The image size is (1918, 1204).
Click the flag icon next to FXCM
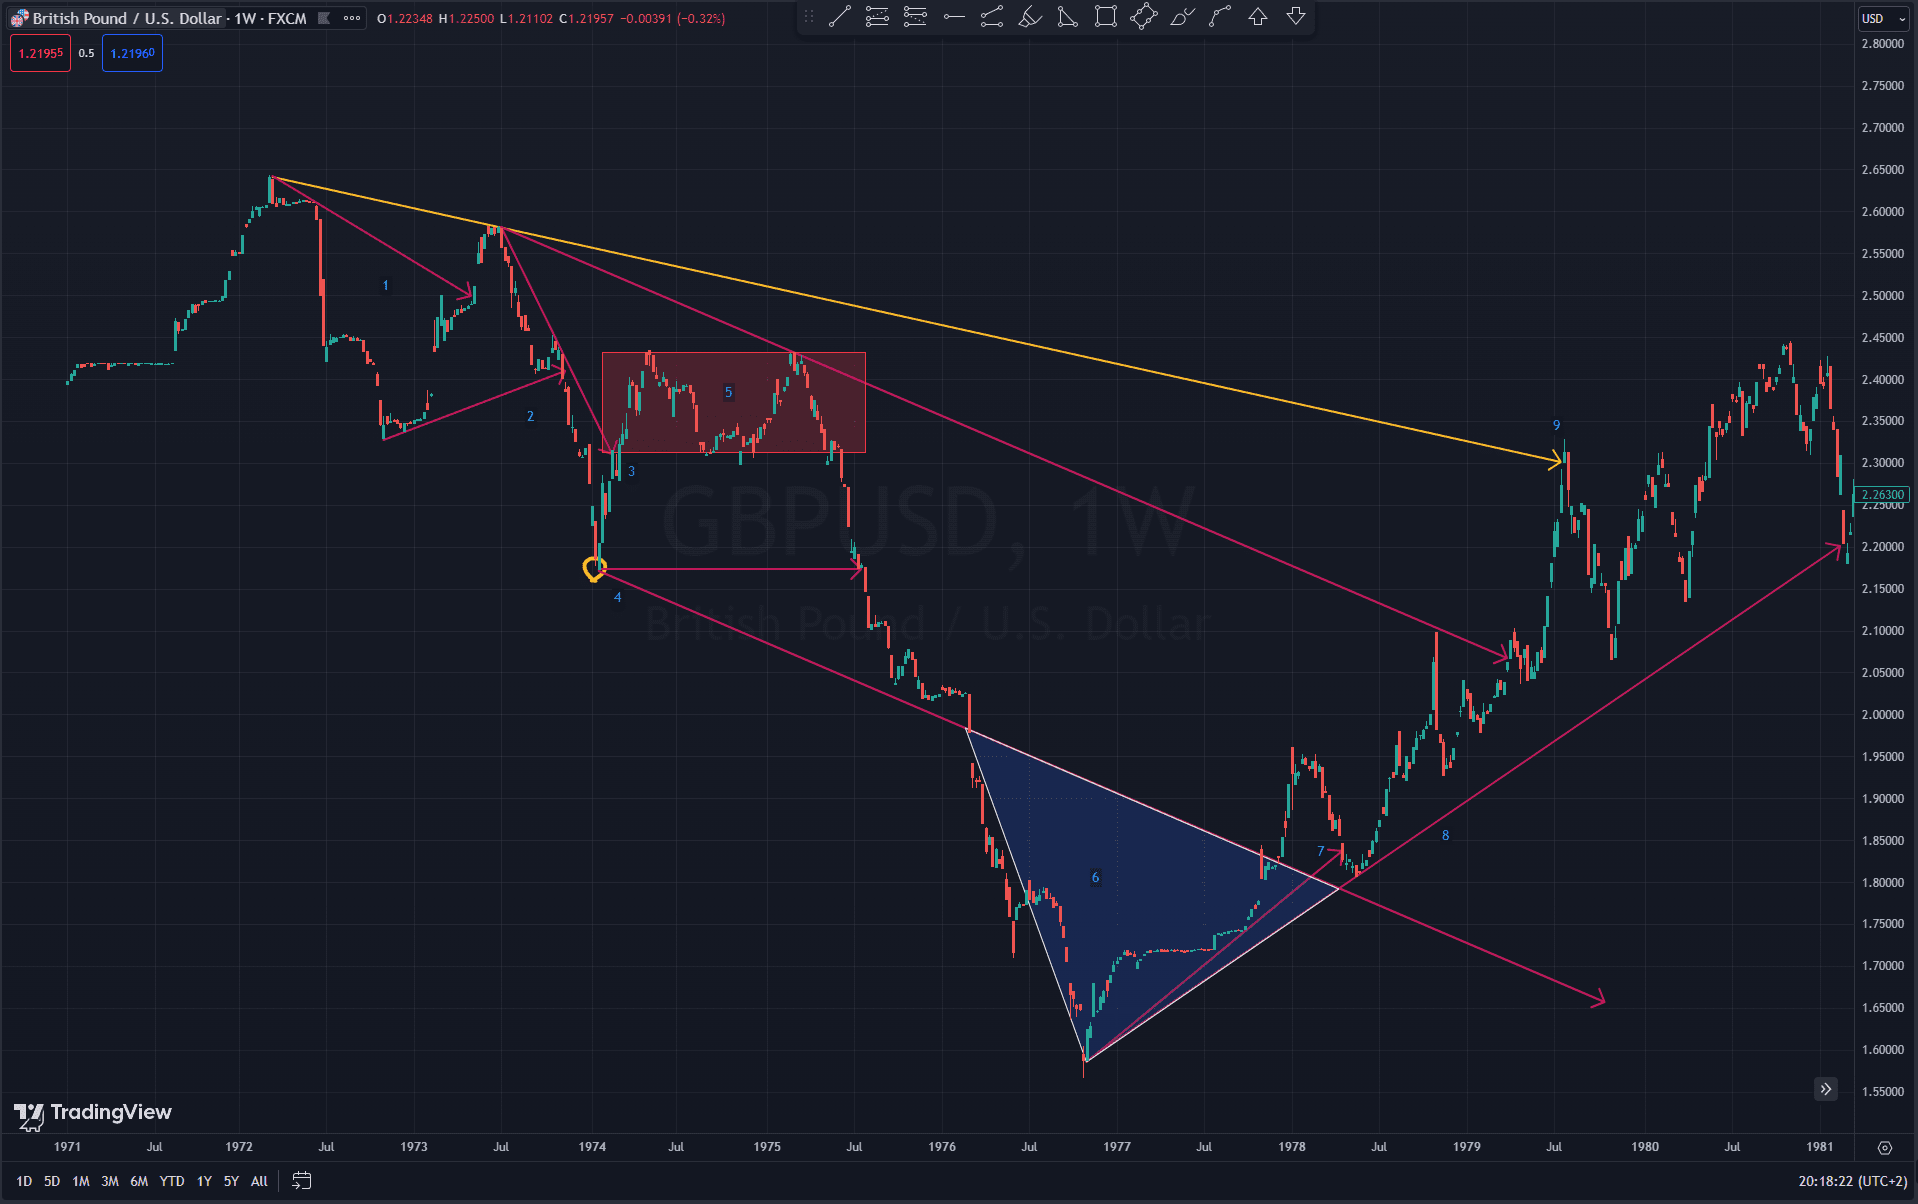[324, 18]
